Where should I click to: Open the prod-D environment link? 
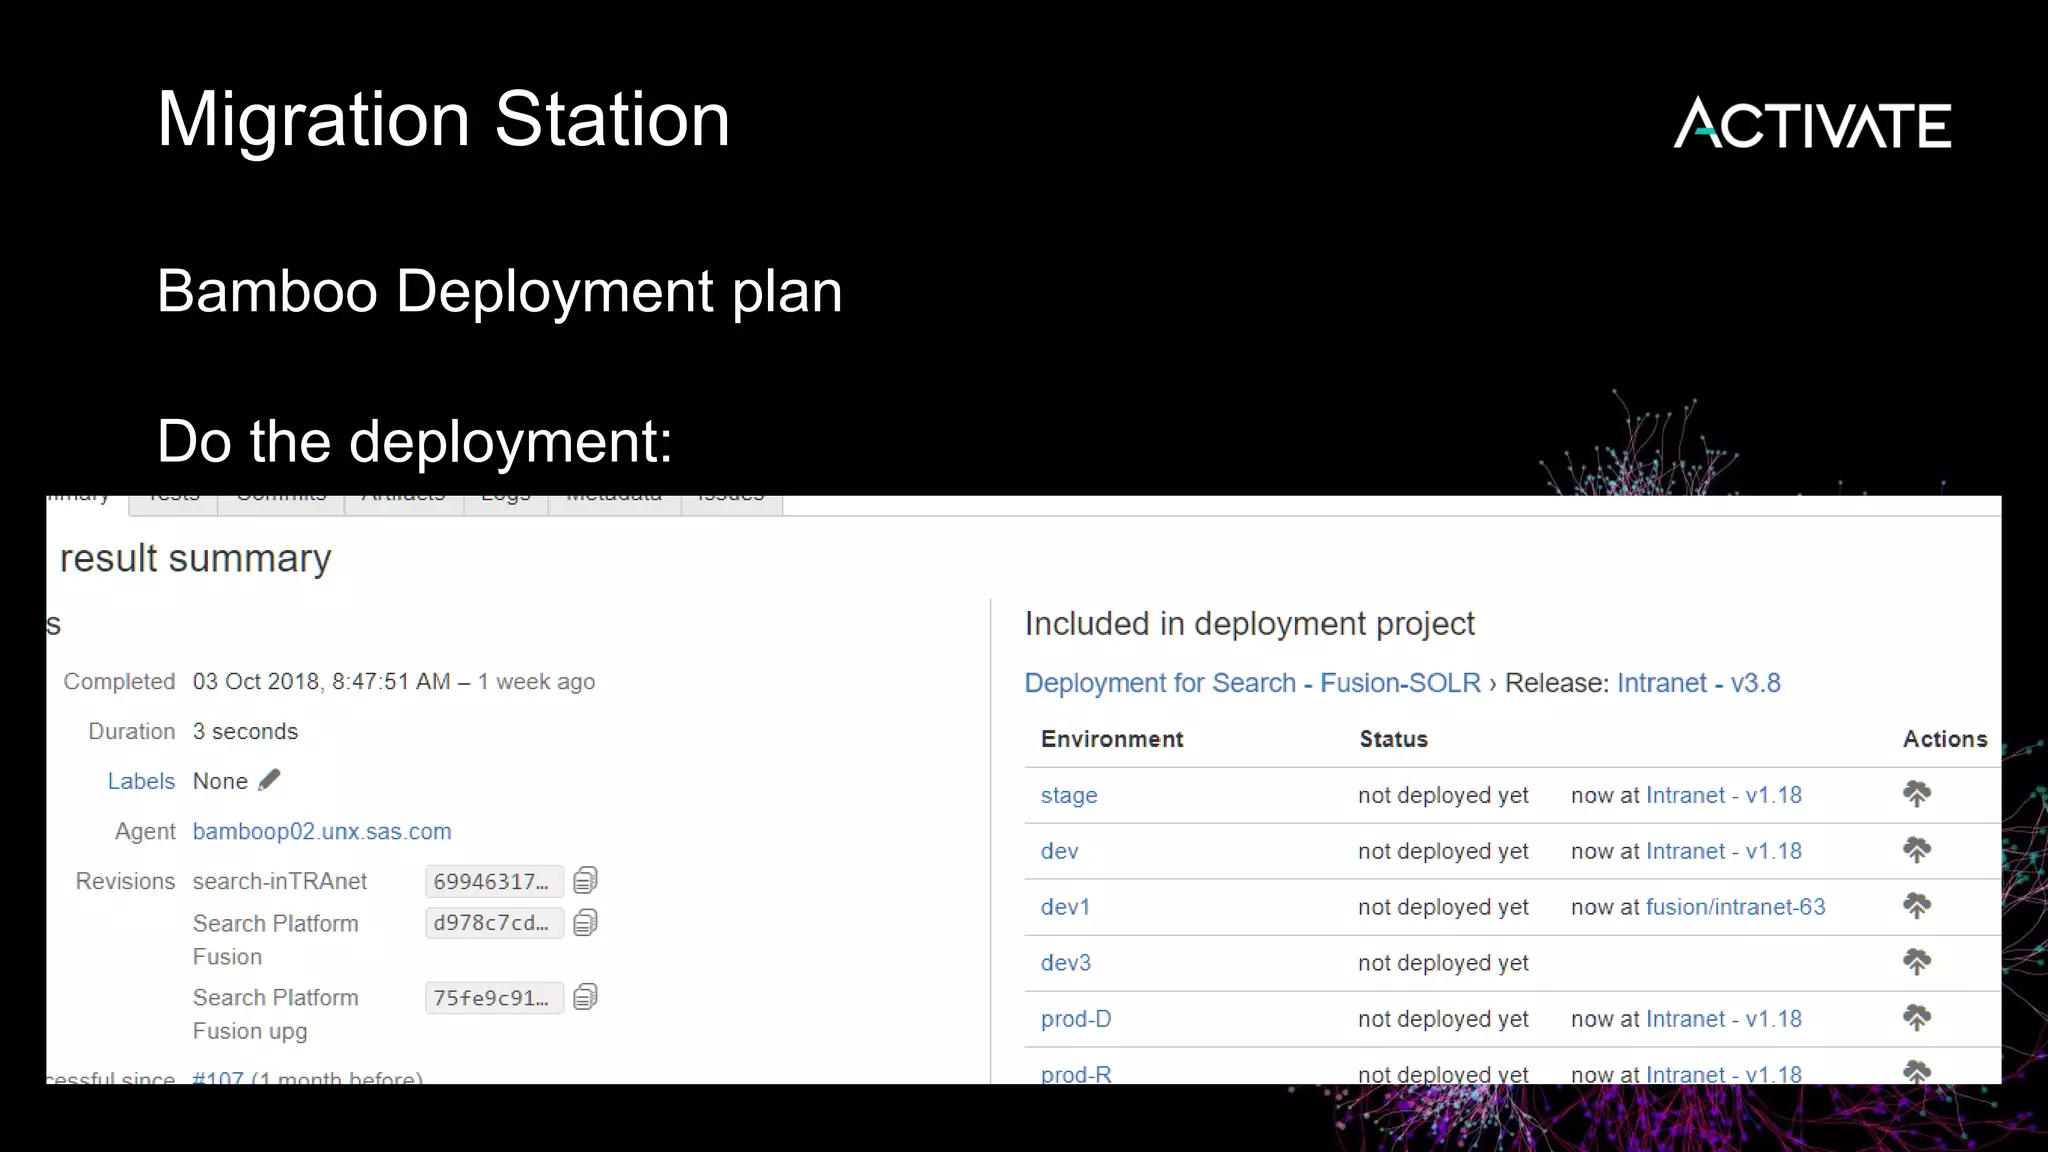[x=1076, y=1019]
